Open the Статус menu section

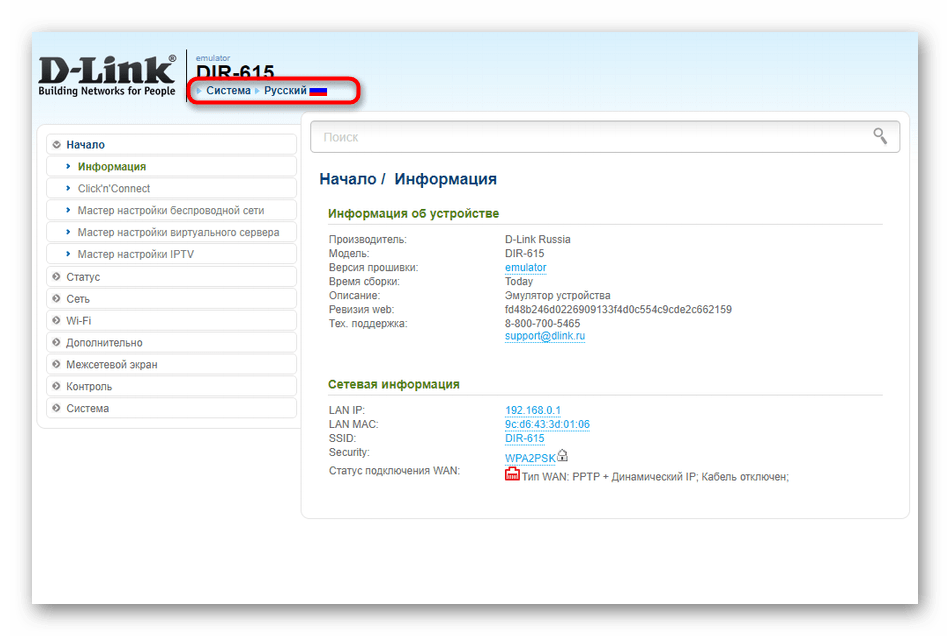click(x=171, y=277)
